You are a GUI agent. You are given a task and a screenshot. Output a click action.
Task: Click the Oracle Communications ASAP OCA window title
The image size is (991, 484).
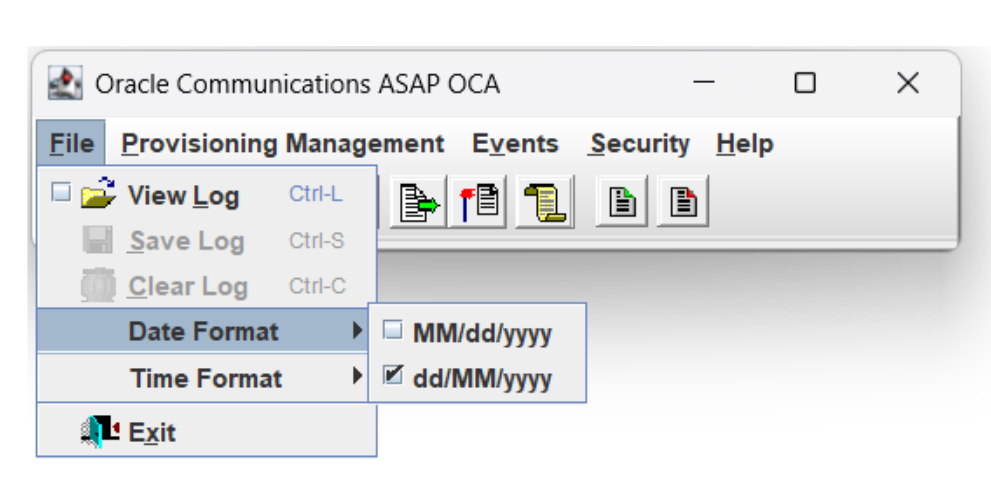(x=298, y=84)
